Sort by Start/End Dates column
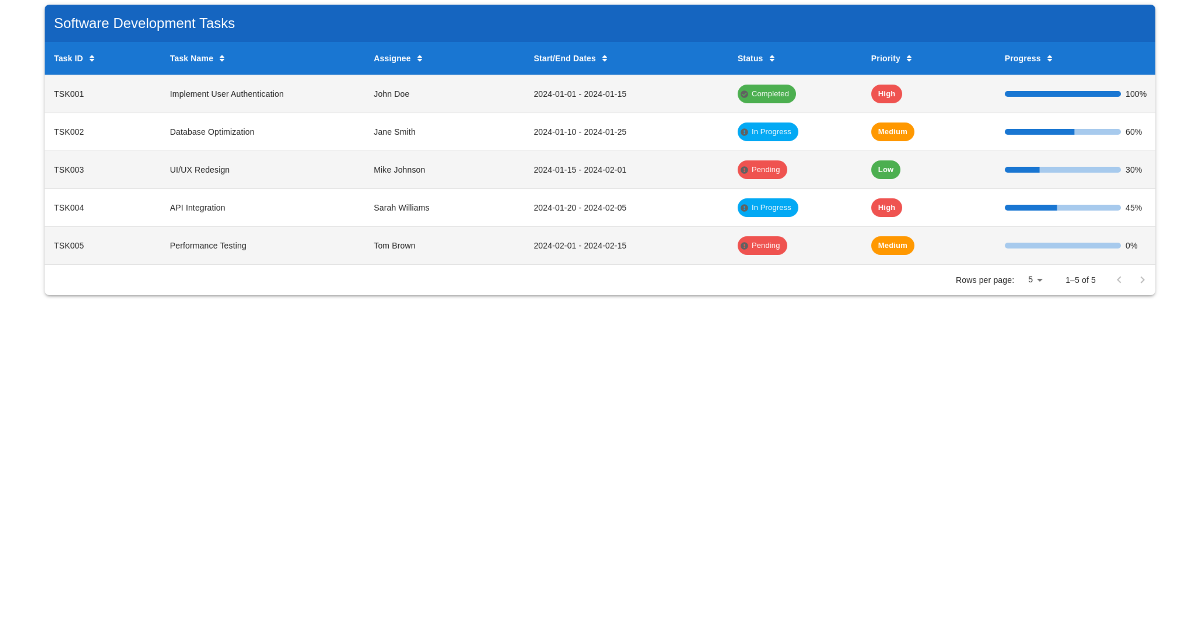Viewport: 1200px width, 630px height. point(602,58)
